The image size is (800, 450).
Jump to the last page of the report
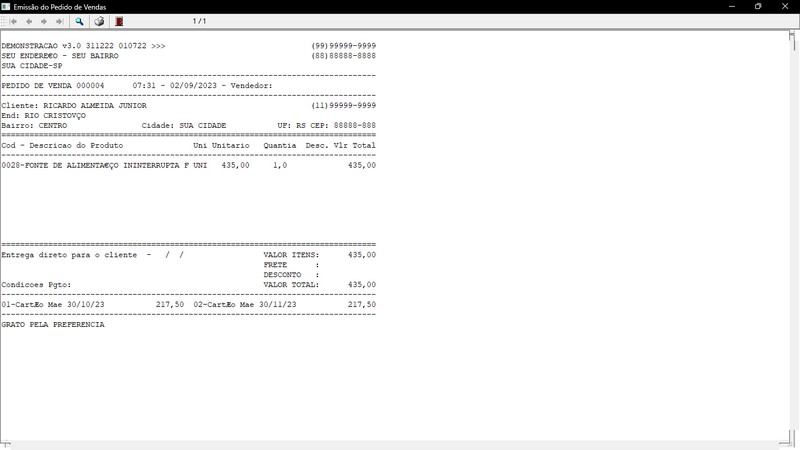59,21
